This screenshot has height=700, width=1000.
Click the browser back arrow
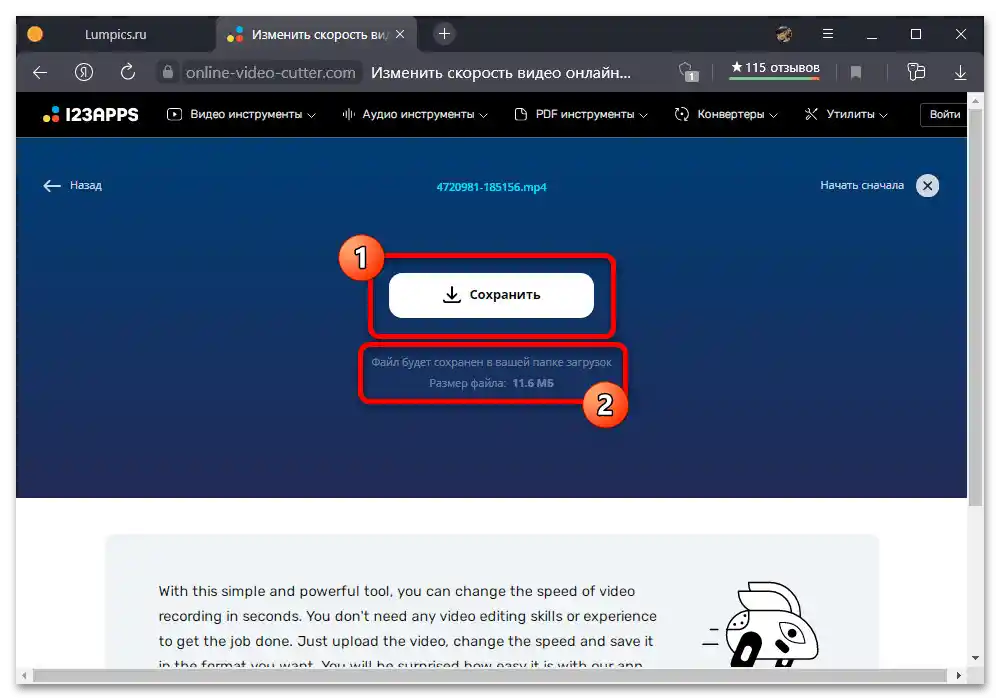[40, 73]
